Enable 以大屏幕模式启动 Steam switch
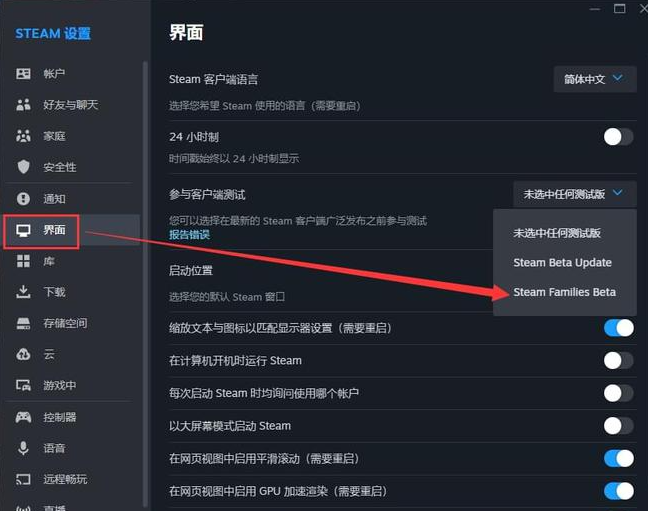Viewport: 648px width, 511px height. [618, 425]
